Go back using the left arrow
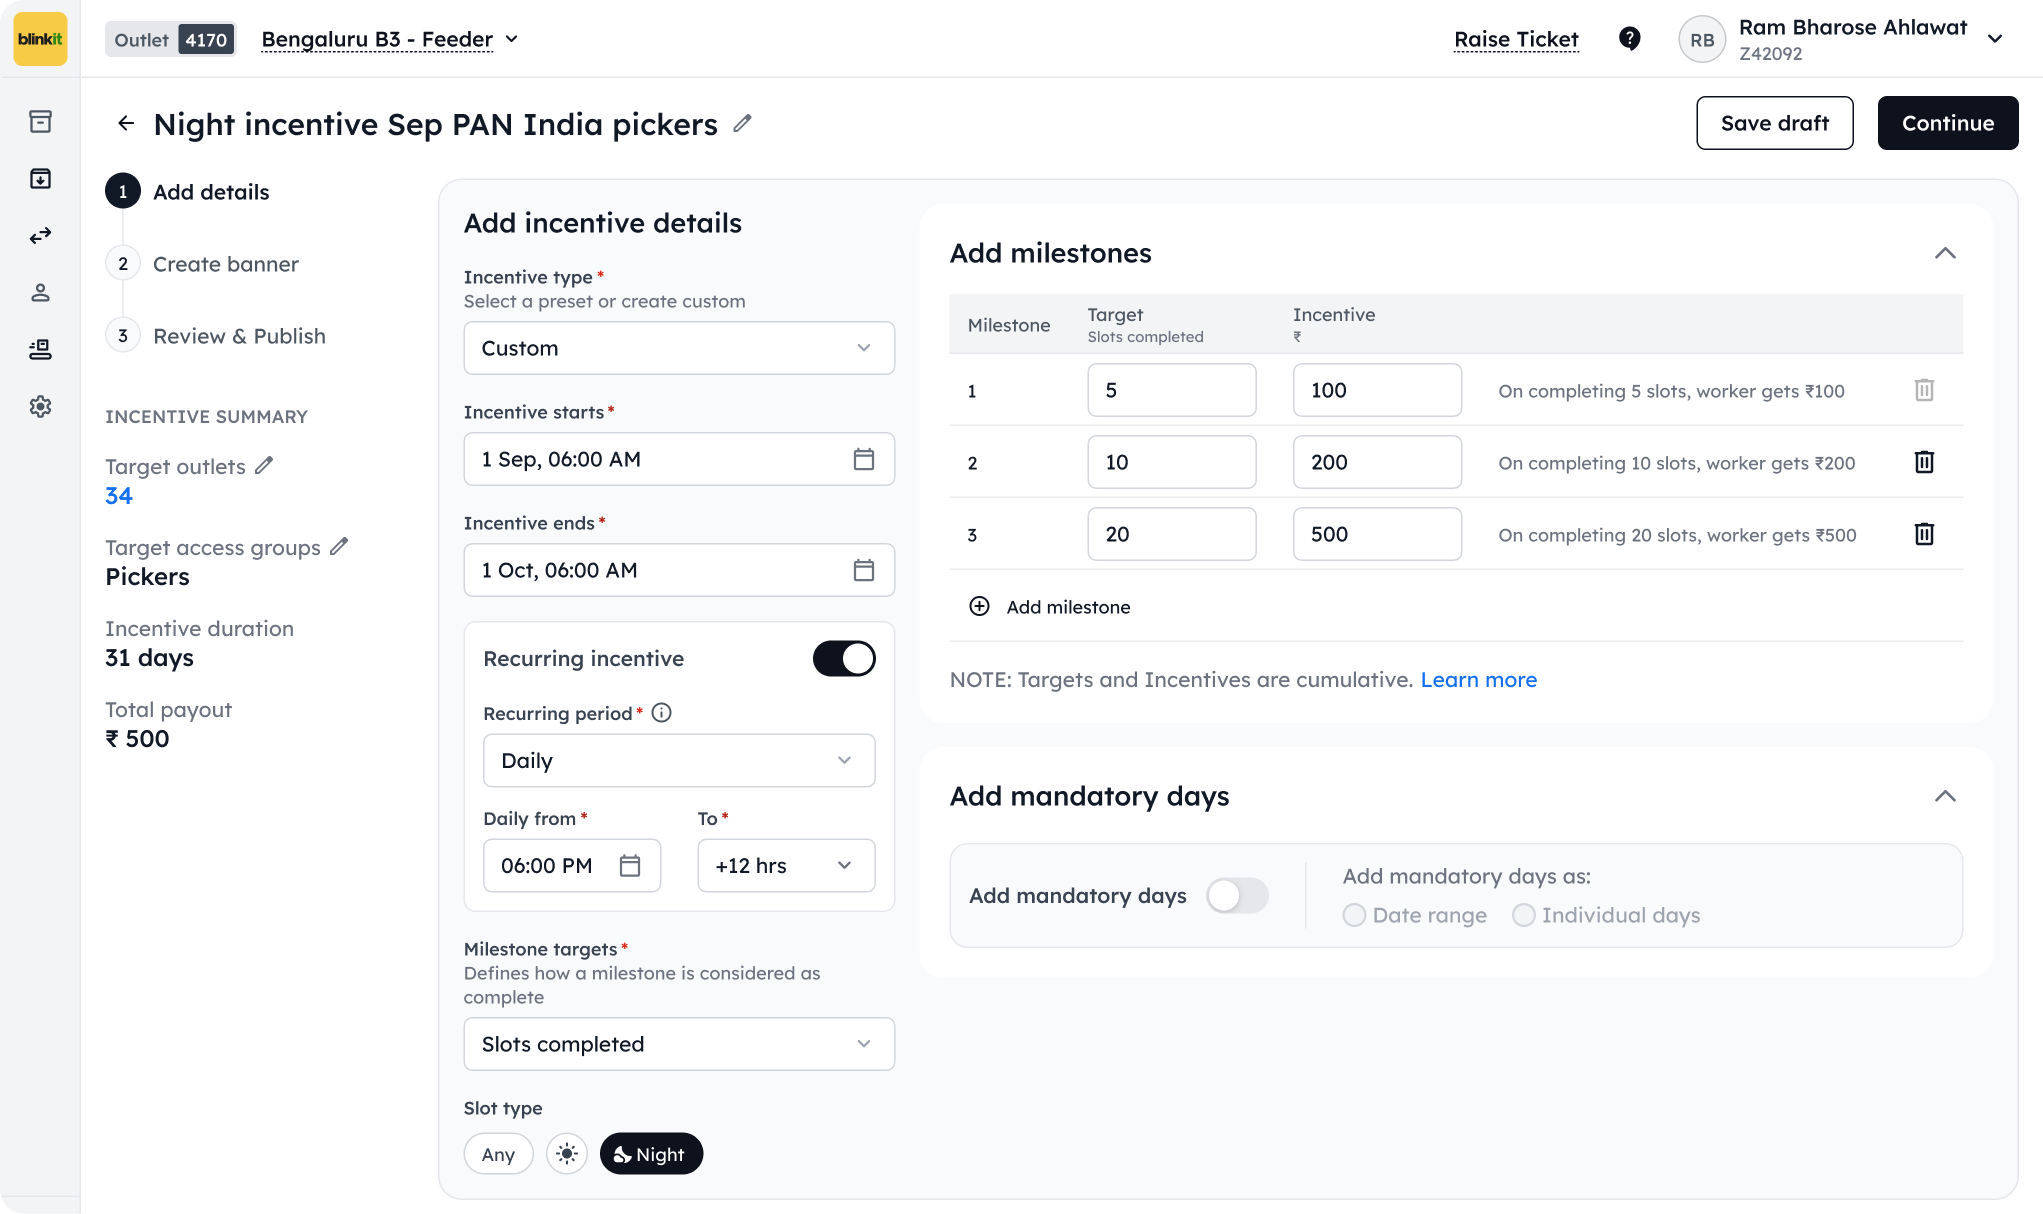This screenshot has height=1214, width=2043. coord(126,123)
